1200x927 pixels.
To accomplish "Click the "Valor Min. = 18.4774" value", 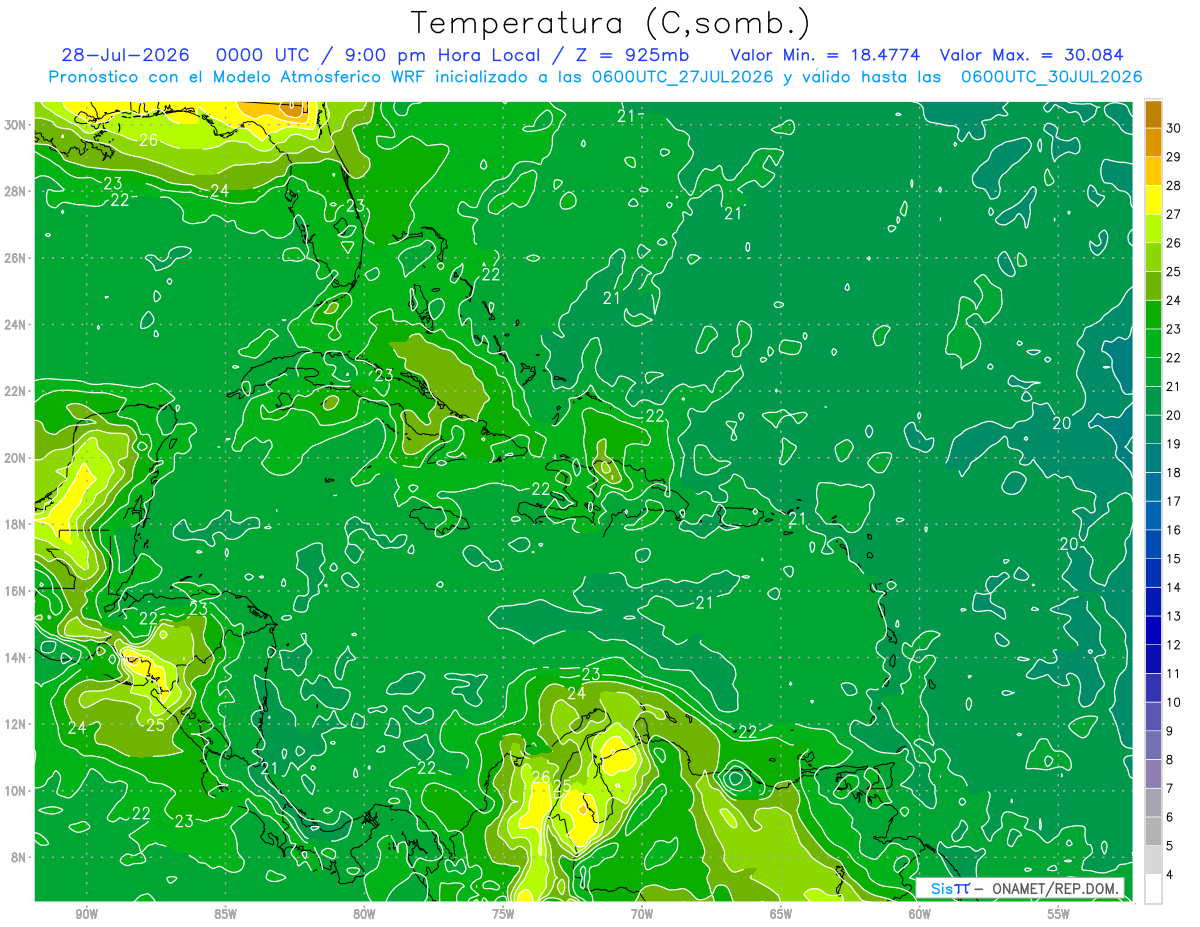I will [826, 55].
